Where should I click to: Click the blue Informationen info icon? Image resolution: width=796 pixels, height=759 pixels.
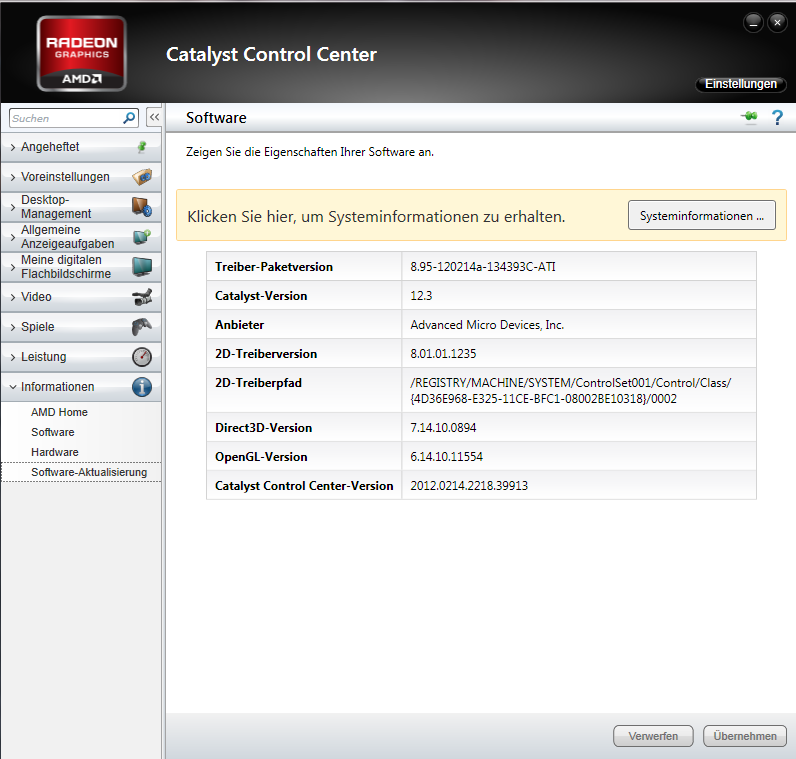[142, 387]
